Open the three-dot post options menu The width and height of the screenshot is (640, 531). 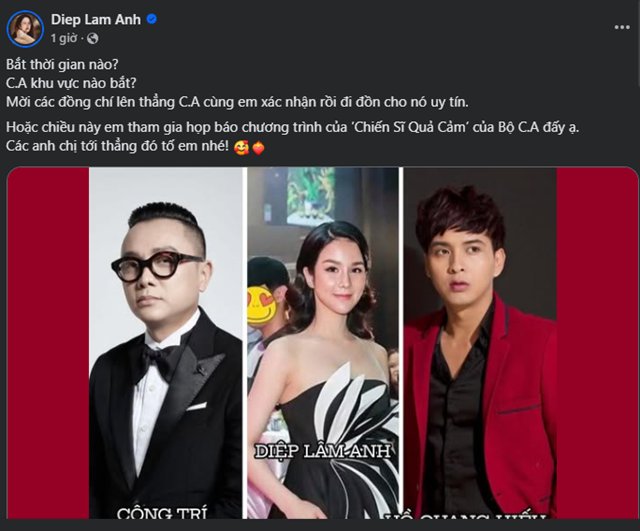(x=622, y=27)
